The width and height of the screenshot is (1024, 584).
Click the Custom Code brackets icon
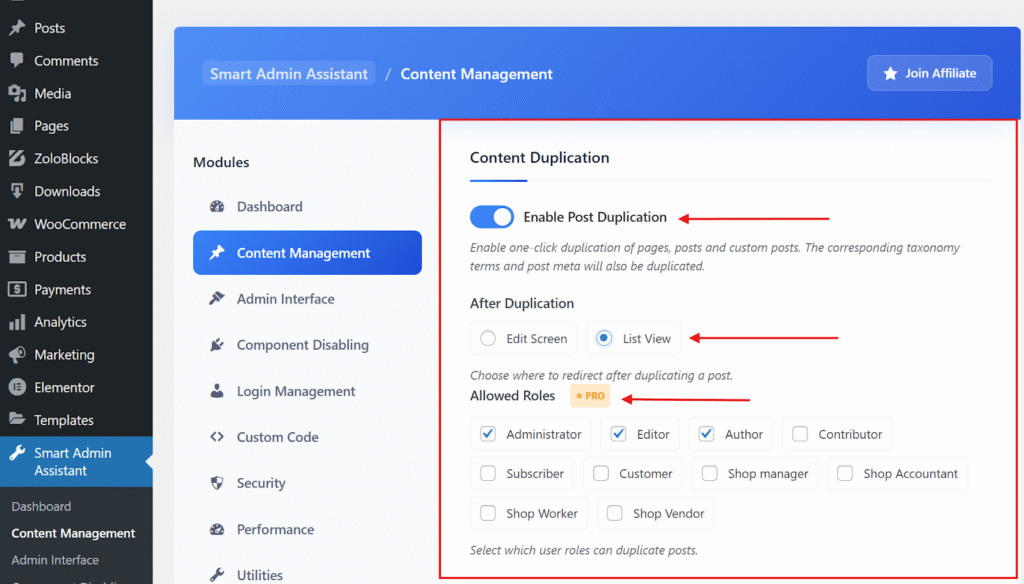point(217,436)
